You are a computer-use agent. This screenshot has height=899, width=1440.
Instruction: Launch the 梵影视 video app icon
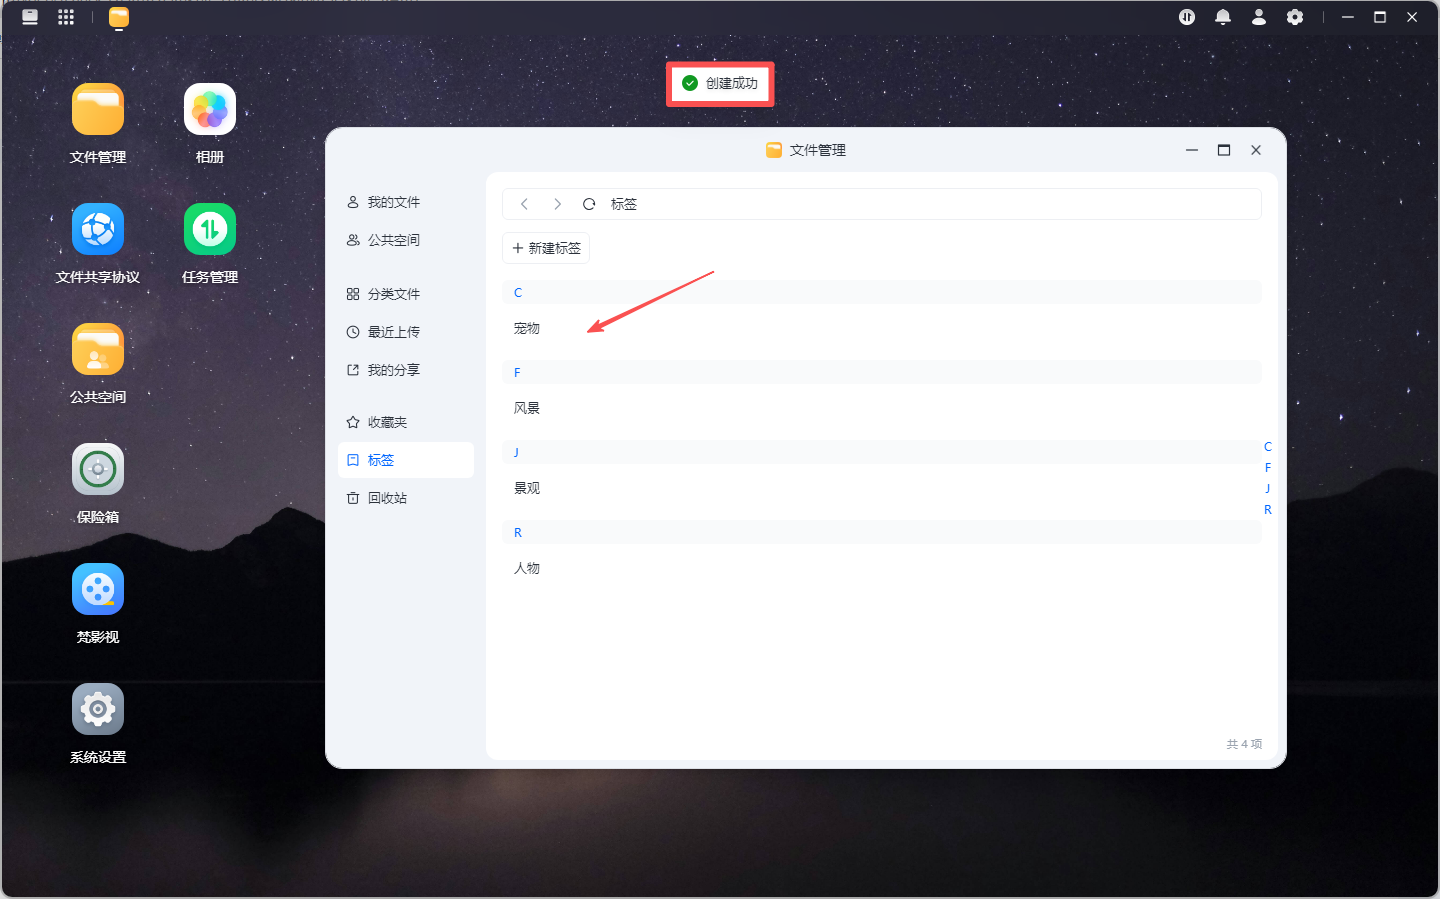tap(98, 589)
